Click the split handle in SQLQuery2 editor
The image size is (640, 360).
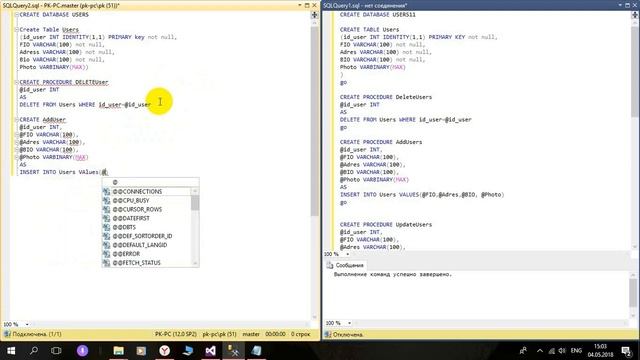[x=314, y=15]
